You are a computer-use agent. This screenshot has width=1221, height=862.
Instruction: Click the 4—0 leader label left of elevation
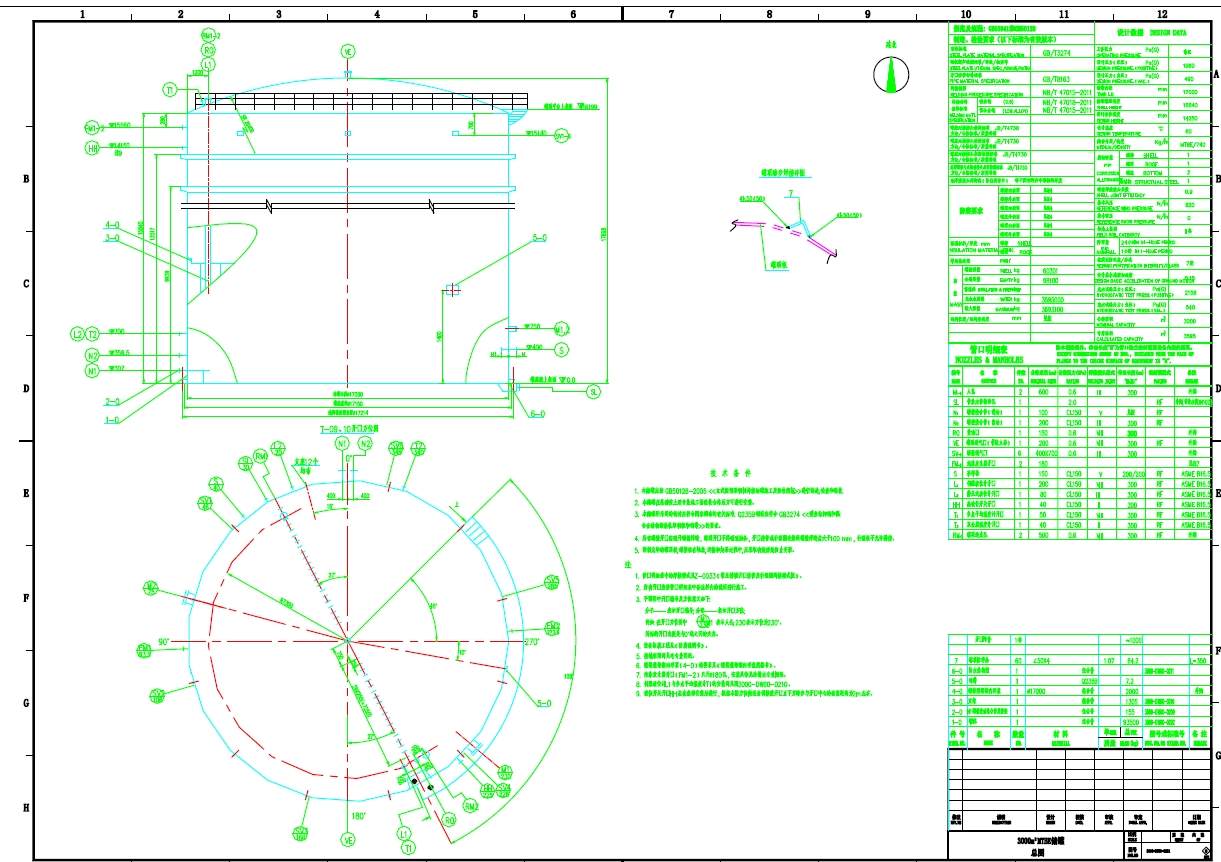tap(114, 226)
